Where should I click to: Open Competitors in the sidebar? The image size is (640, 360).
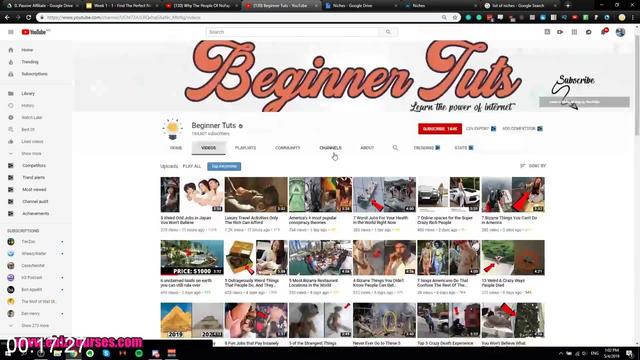coord(33,166)
